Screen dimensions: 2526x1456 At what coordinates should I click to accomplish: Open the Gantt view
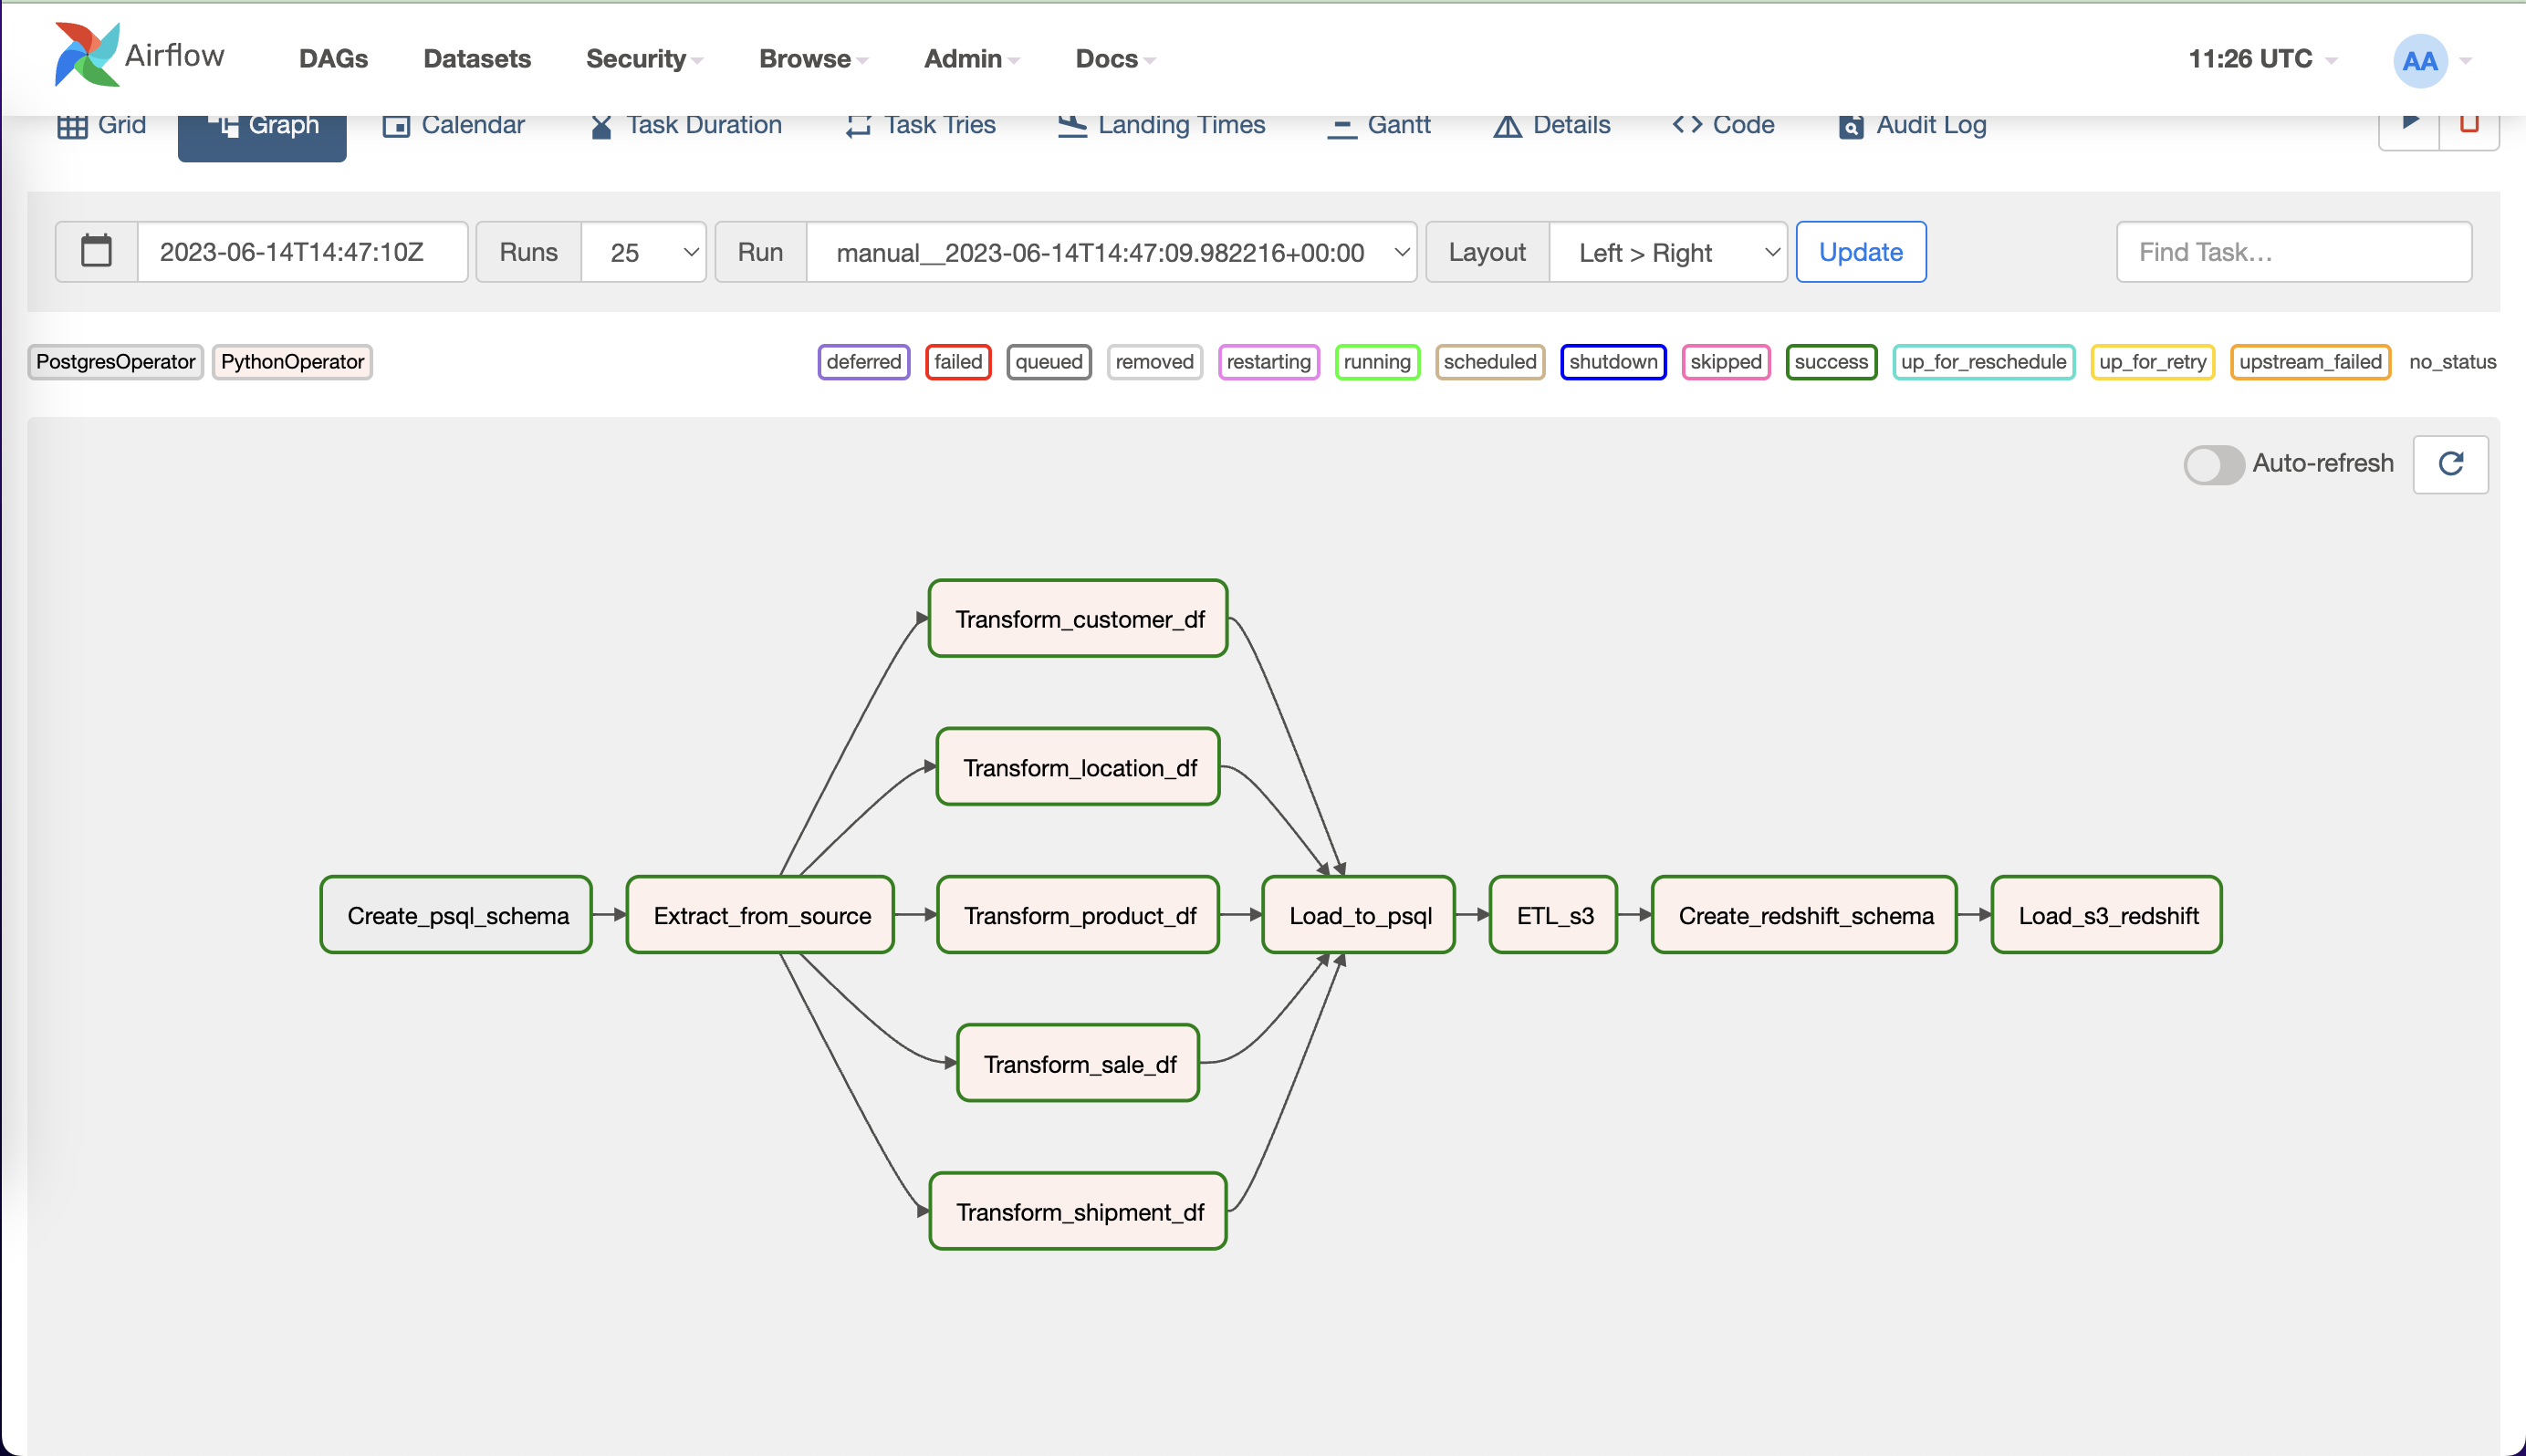[x=1378, y=125]
